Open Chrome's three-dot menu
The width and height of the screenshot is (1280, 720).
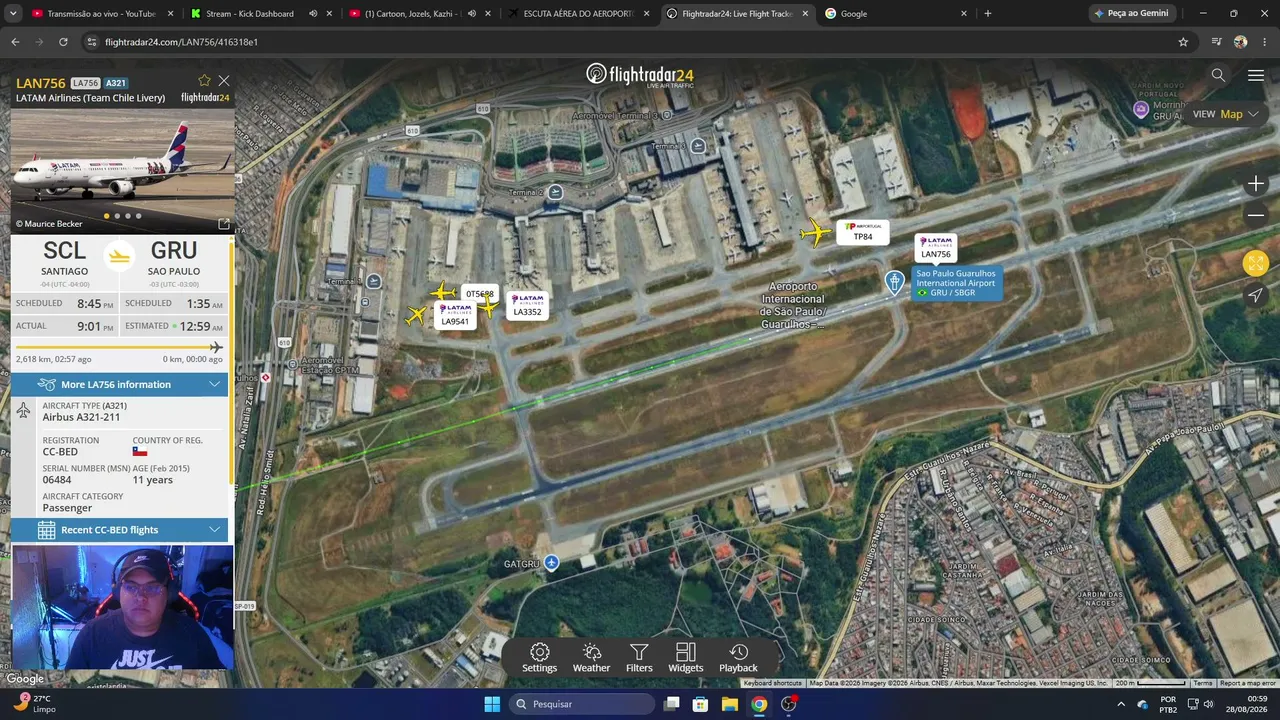tap(1263, 42)
